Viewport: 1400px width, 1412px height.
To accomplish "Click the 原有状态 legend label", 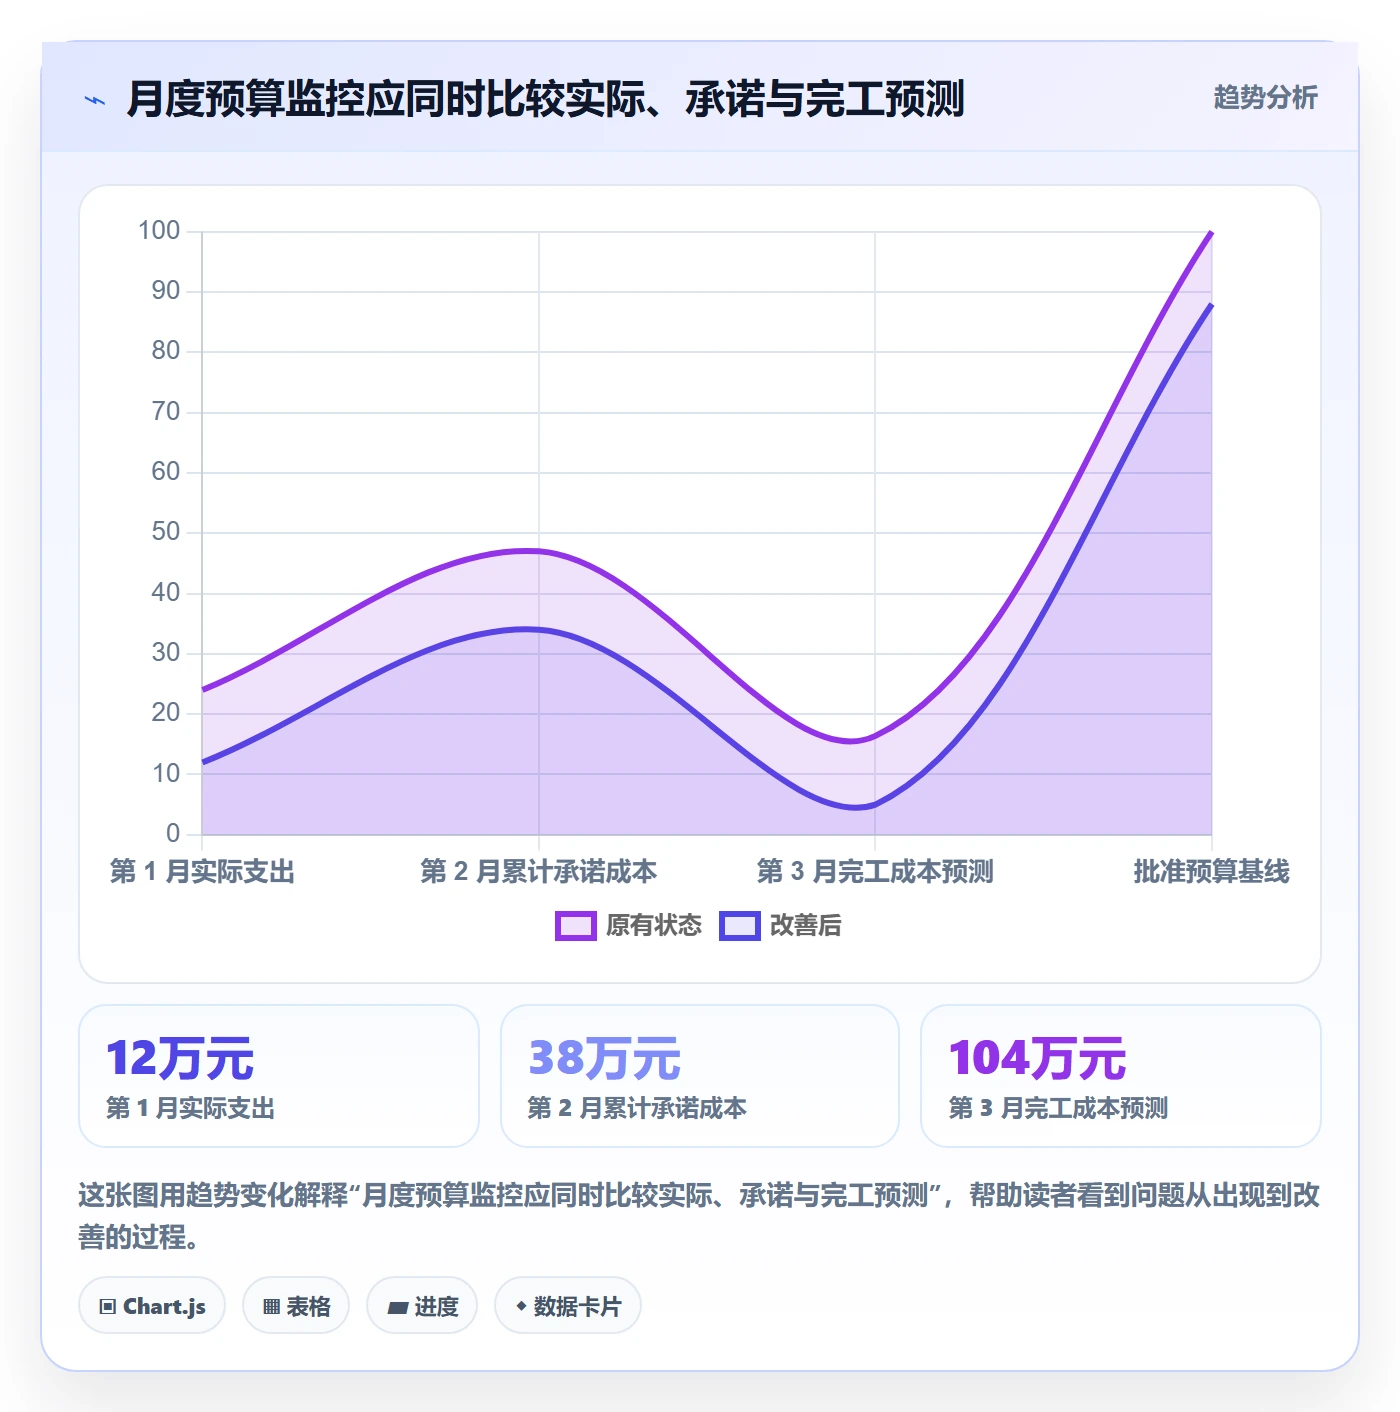I will click(x=654, y=925).
